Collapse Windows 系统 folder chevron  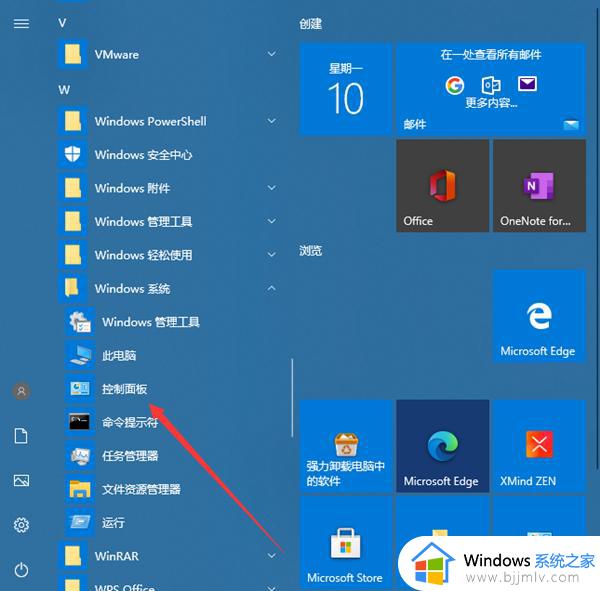coord(272,288)
